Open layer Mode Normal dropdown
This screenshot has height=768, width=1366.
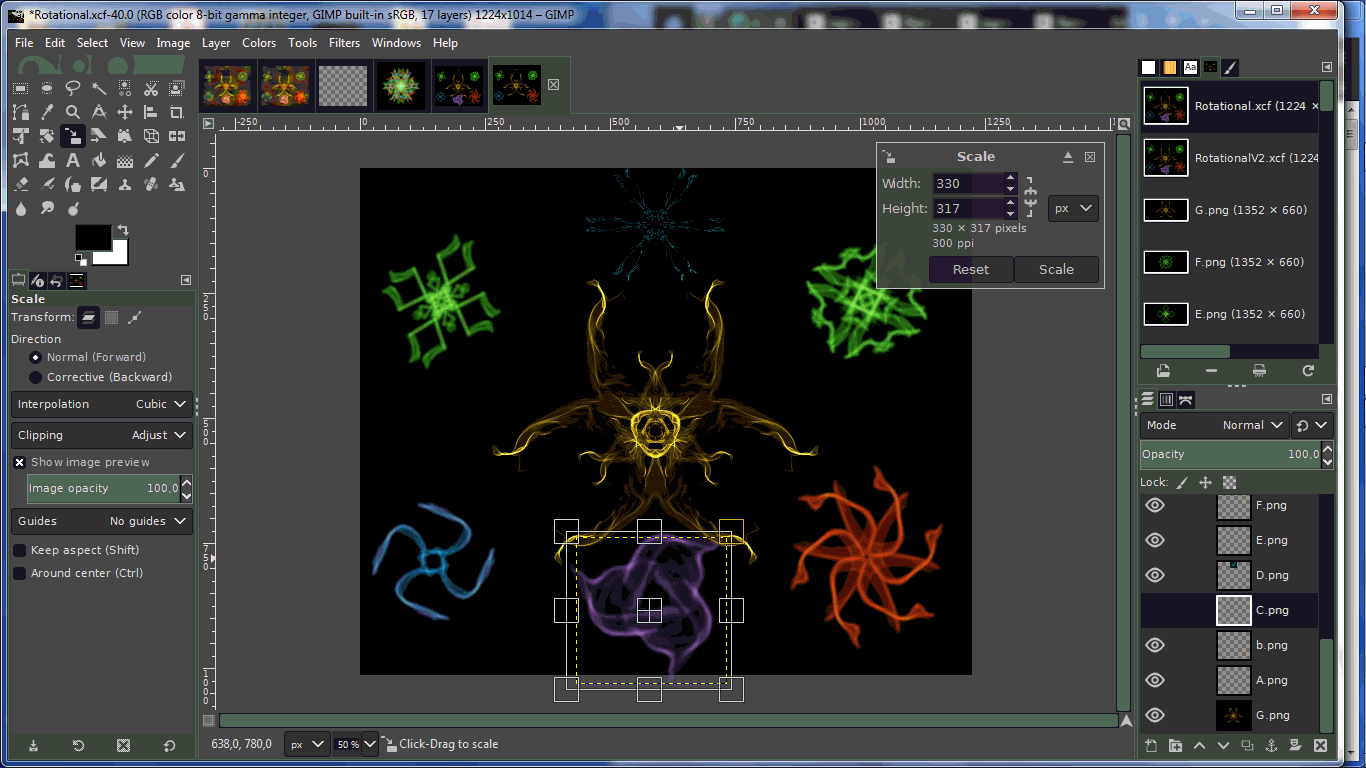(1214, 425)
